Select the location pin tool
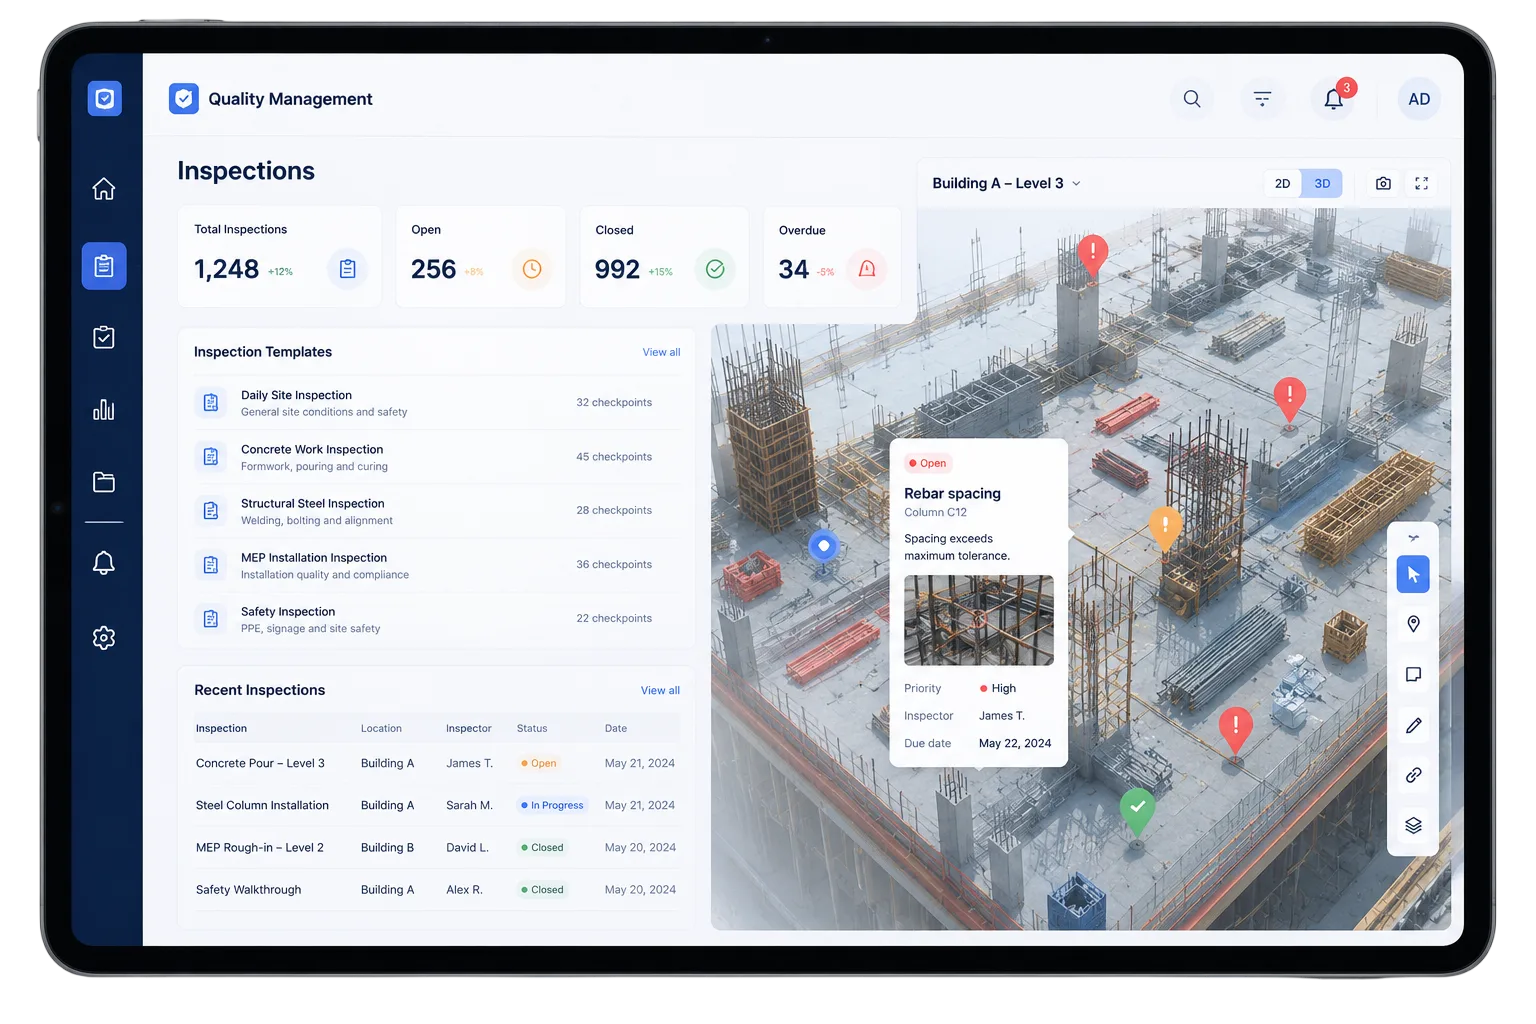 (x=1413, y=624)
